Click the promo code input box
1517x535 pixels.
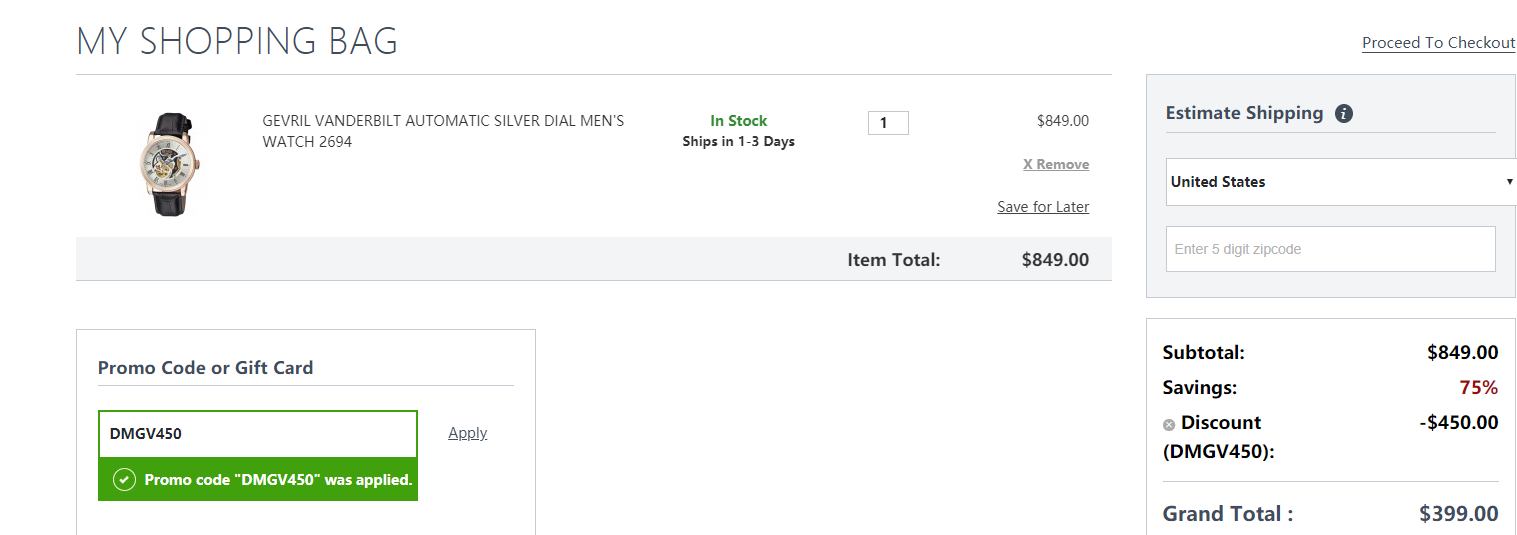(258, 434)
